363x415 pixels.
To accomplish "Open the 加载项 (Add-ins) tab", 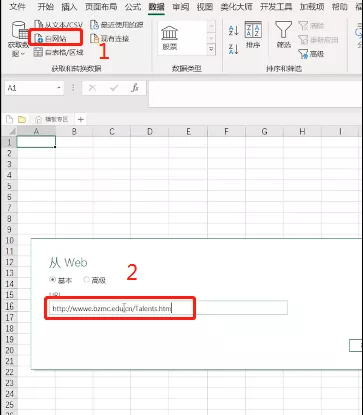I will 312,6.
